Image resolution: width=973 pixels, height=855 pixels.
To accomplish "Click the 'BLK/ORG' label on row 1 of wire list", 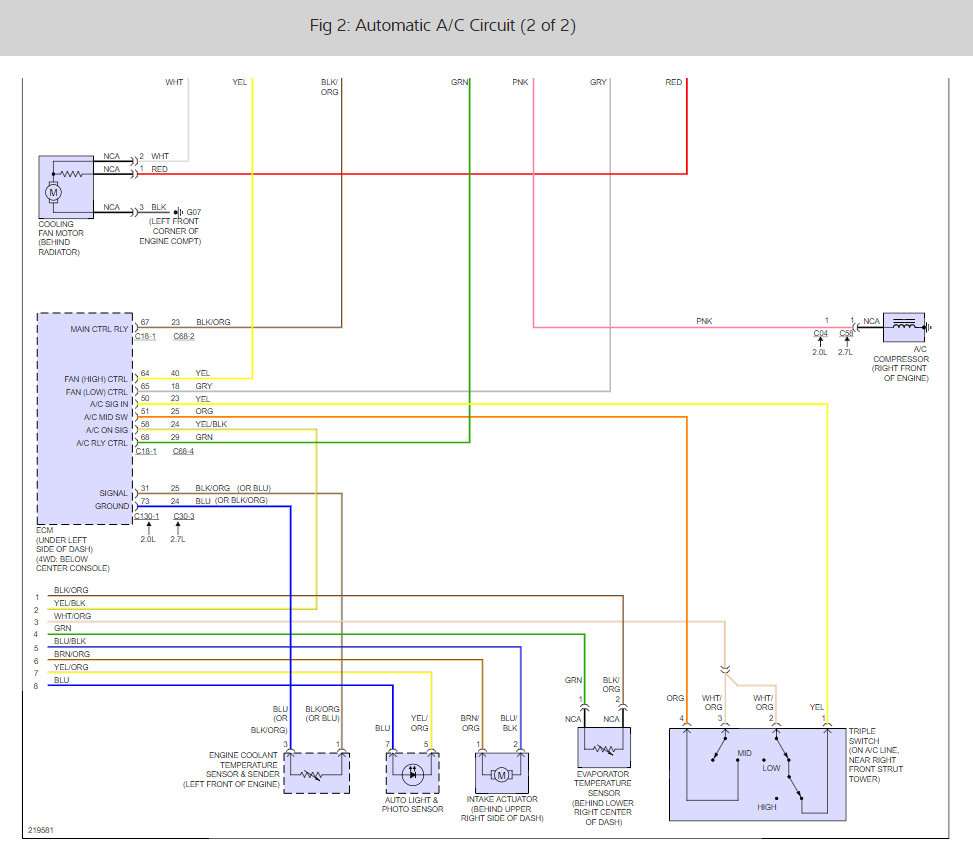I will click(71, 590).
